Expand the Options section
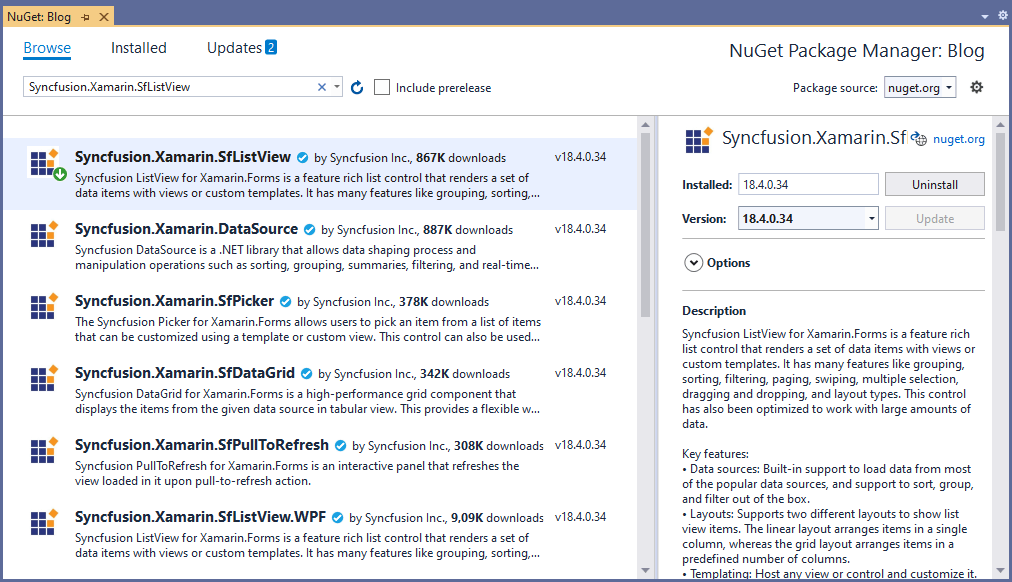 coord(693,263)
